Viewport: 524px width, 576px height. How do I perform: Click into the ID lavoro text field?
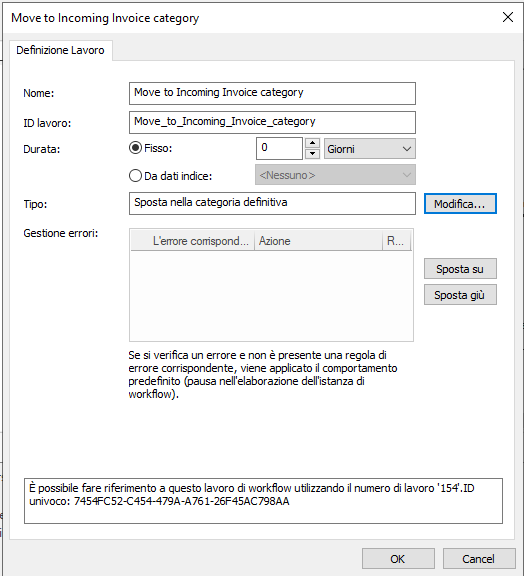[x=272, y=122]
